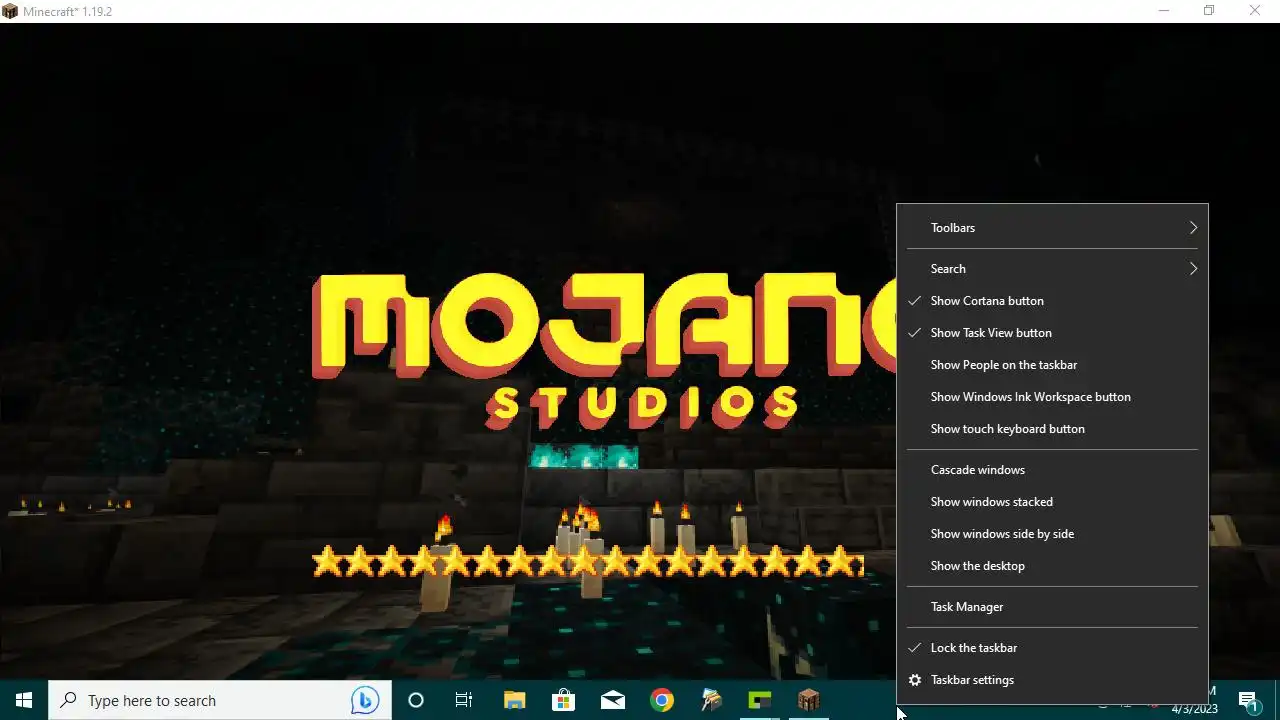
Task: Open the Mail app from taskbar
Action: point(613,700)
